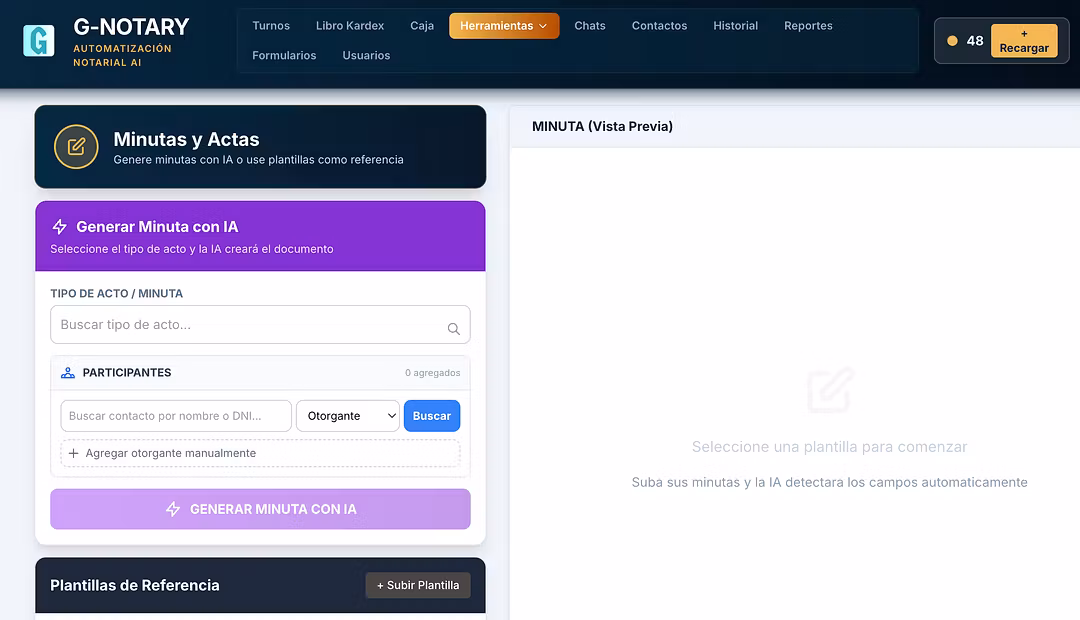
Task: Click the Subir Plantilla button
Action: click(418, 585)
